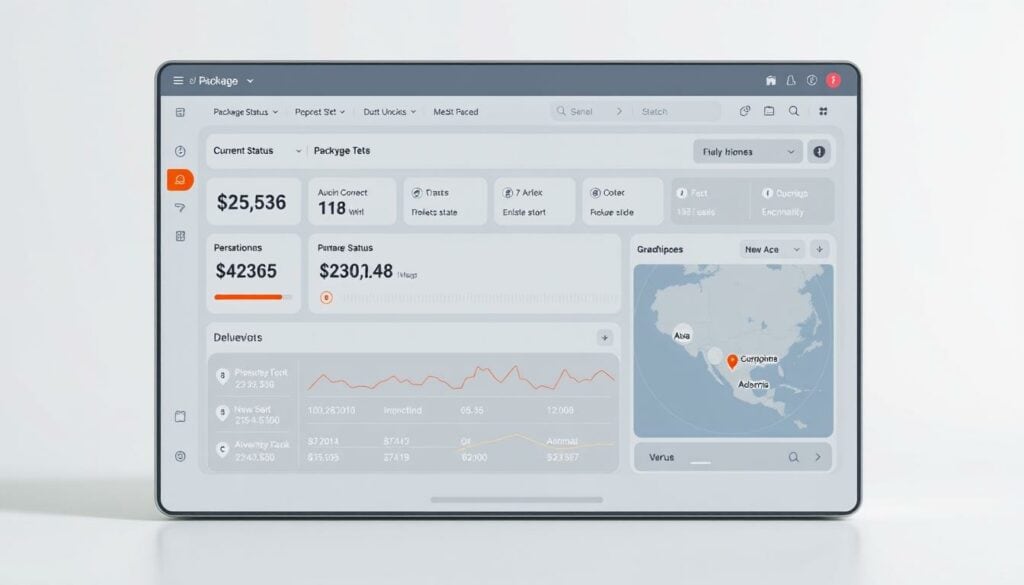Open notifications bell in the header
Viewport: 1024px width, 585px height.
click(x=791, y=80)
